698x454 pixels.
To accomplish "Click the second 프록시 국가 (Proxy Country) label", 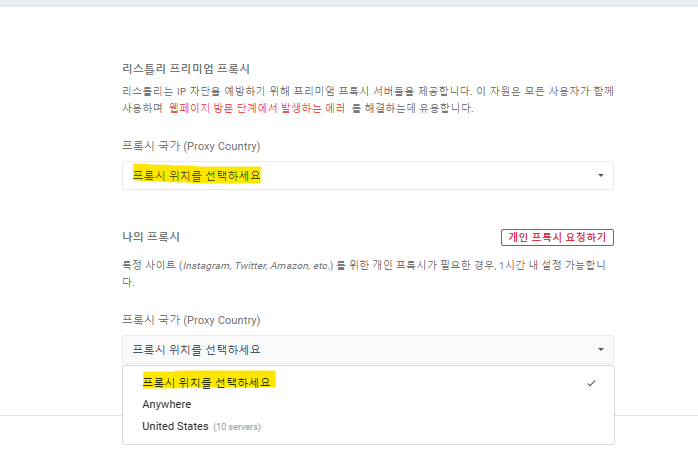I will (x=191, y=321).
